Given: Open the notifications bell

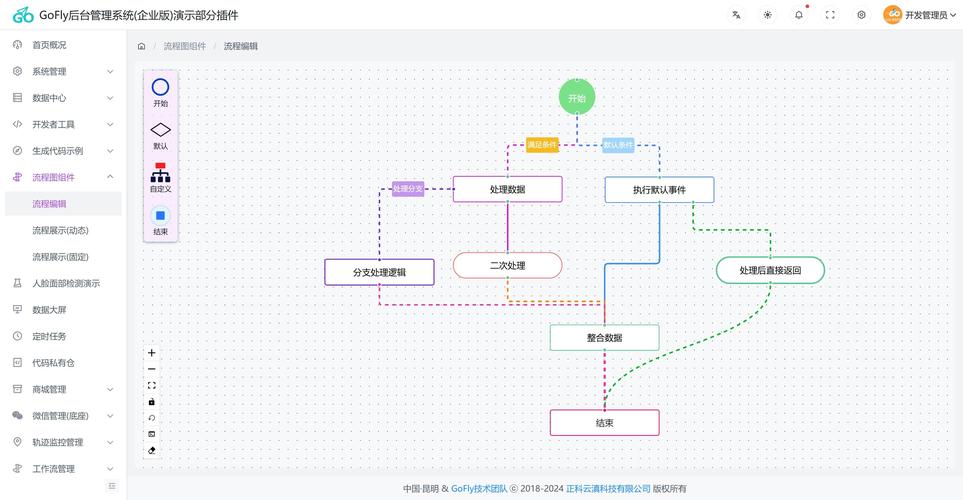Looking at the screenshot, I should [799, 15].
